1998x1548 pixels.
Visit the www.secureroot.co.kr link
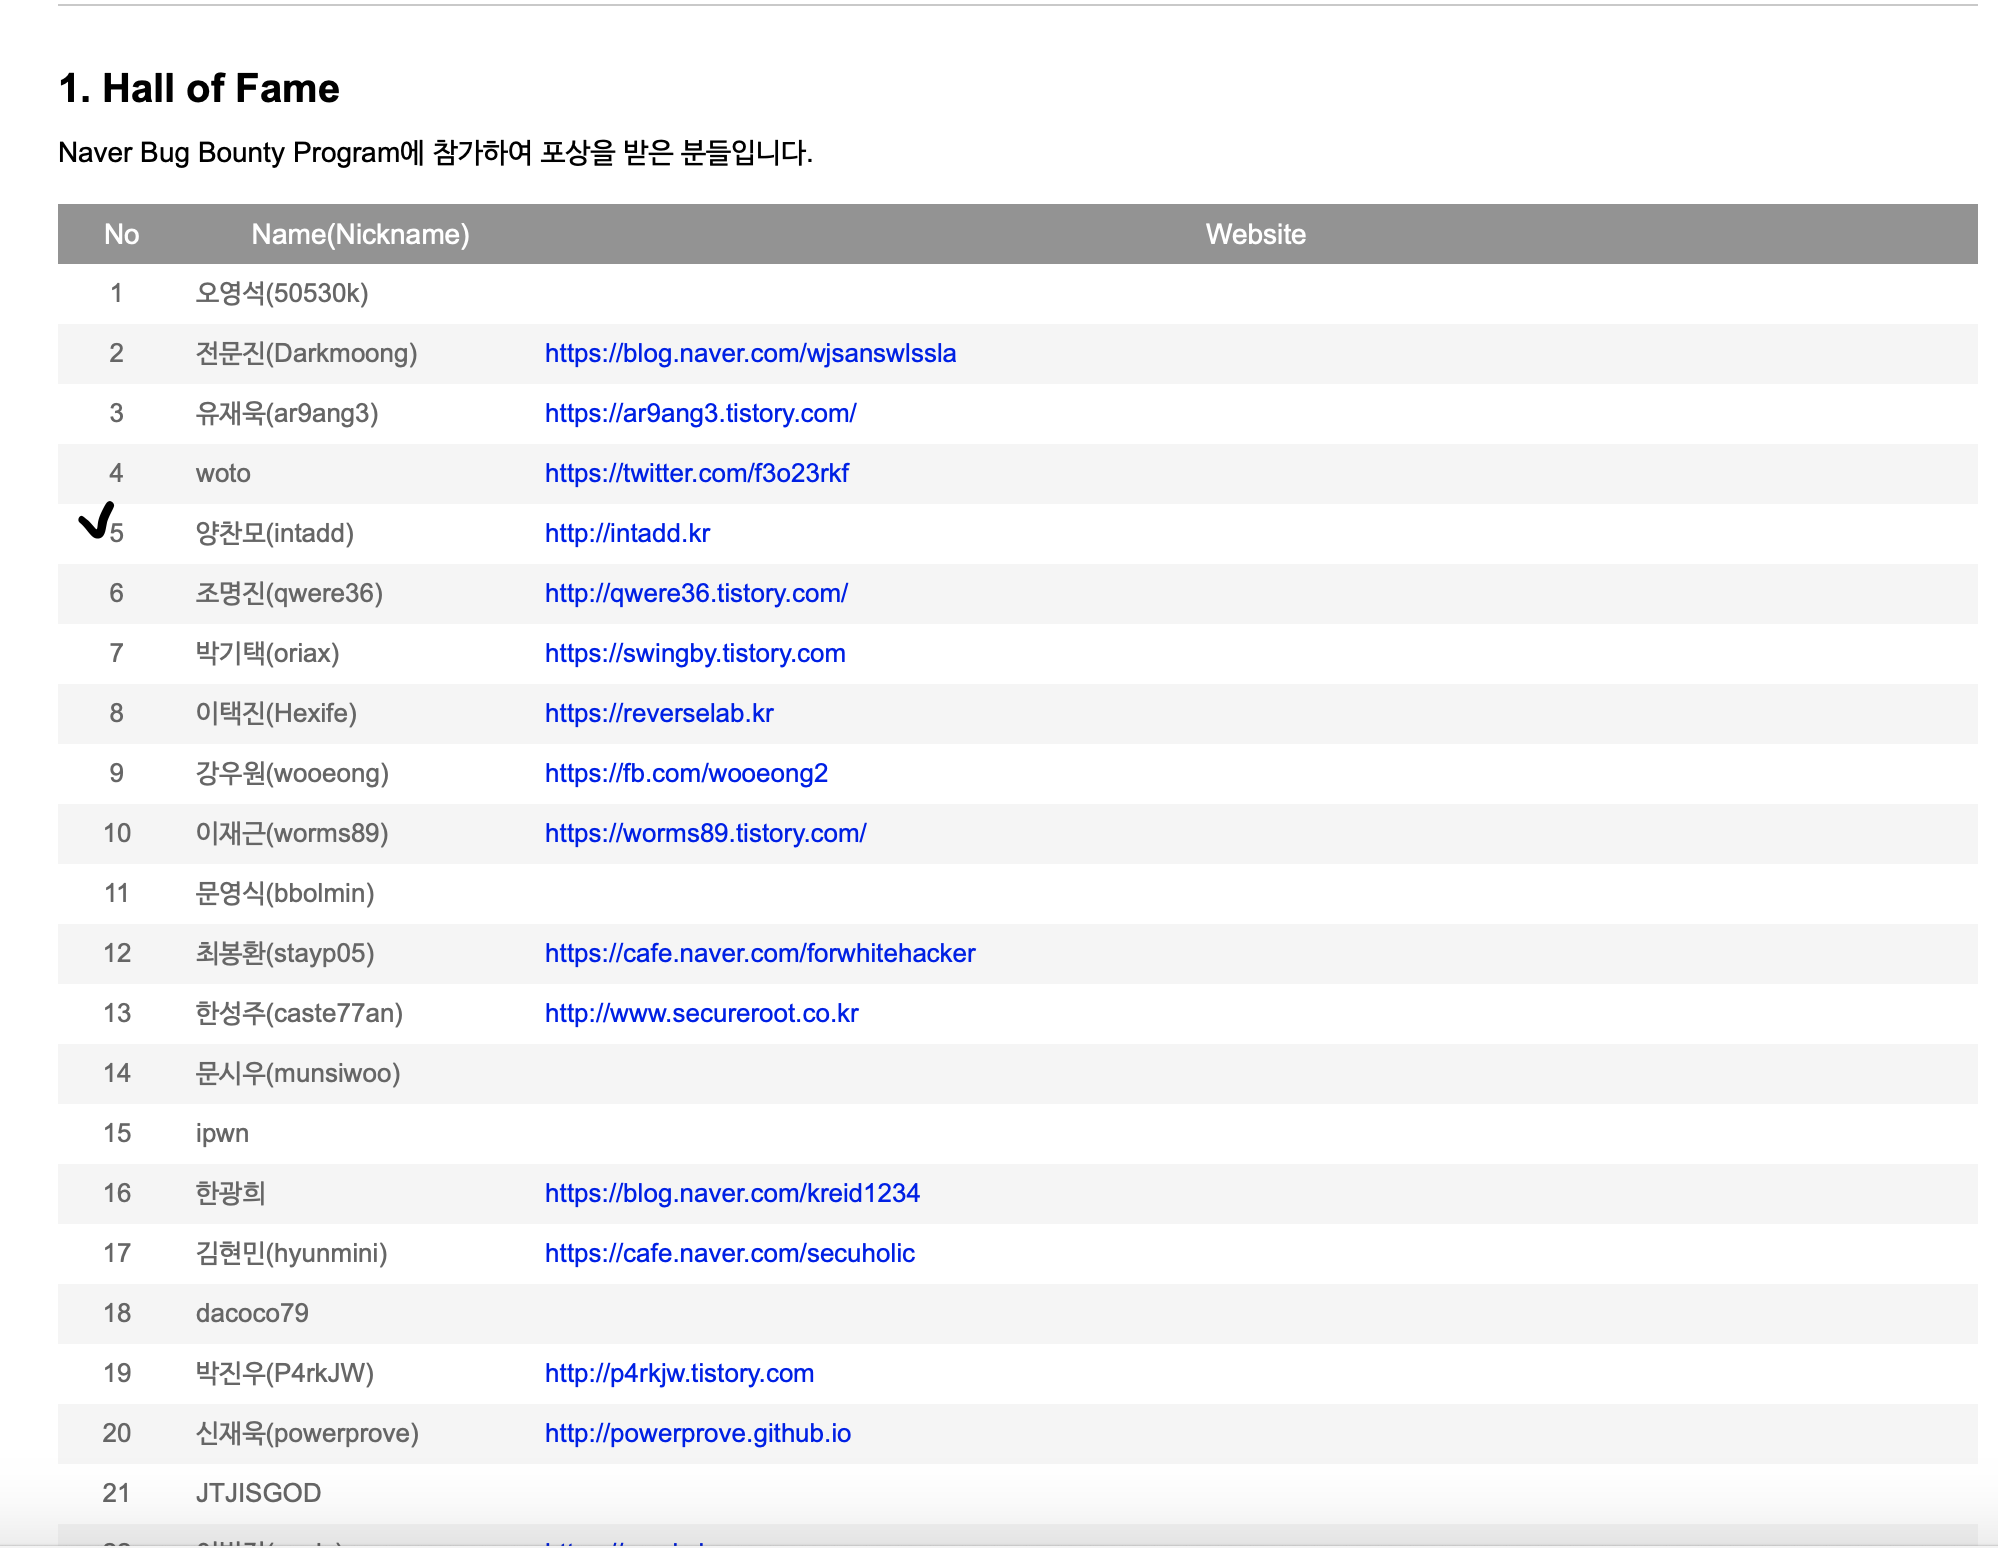pos(701,1013)
